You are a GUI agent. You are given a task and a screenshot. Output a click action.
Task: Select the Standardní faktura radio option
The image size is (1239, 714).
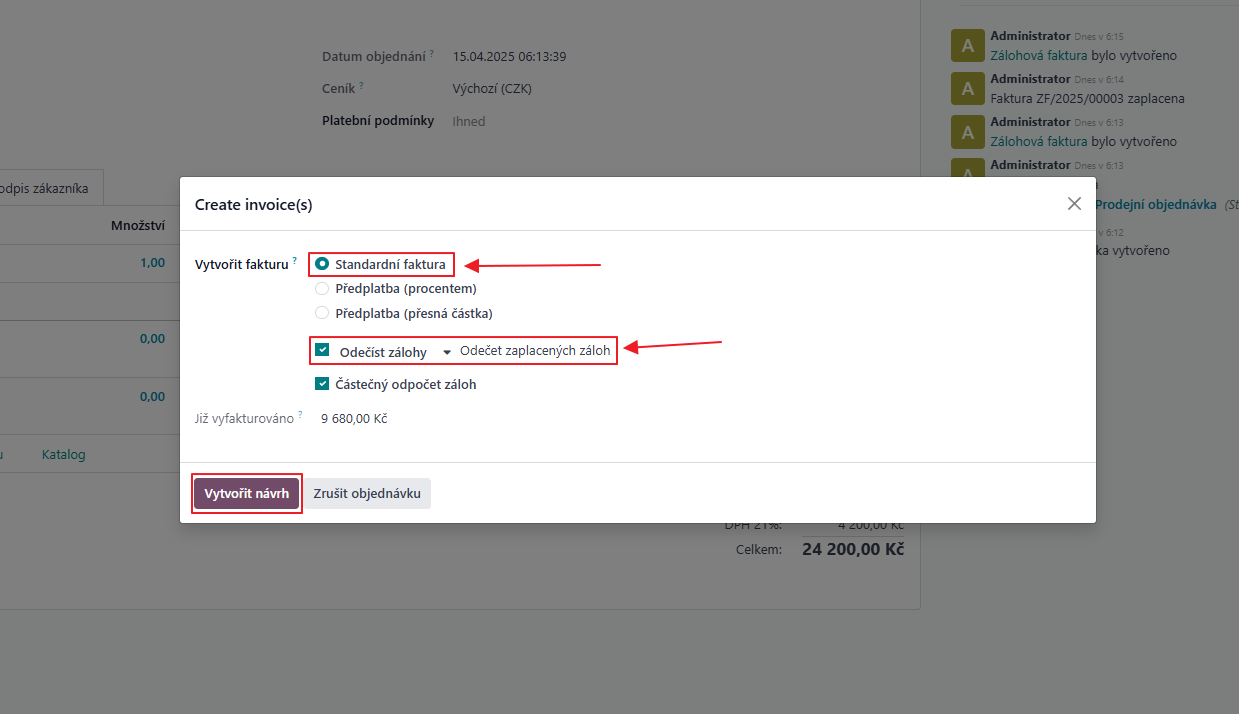322,264
